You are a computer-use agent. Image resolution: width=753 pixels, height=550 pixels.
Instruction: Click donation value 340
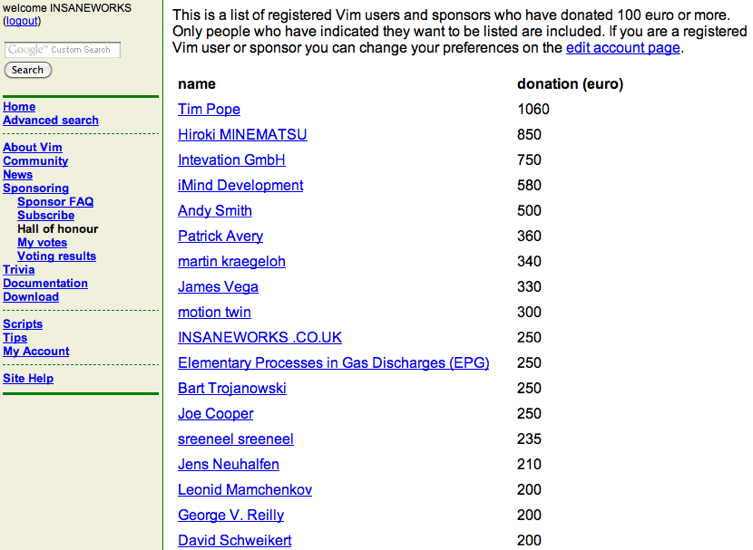(x=529, y=261)
